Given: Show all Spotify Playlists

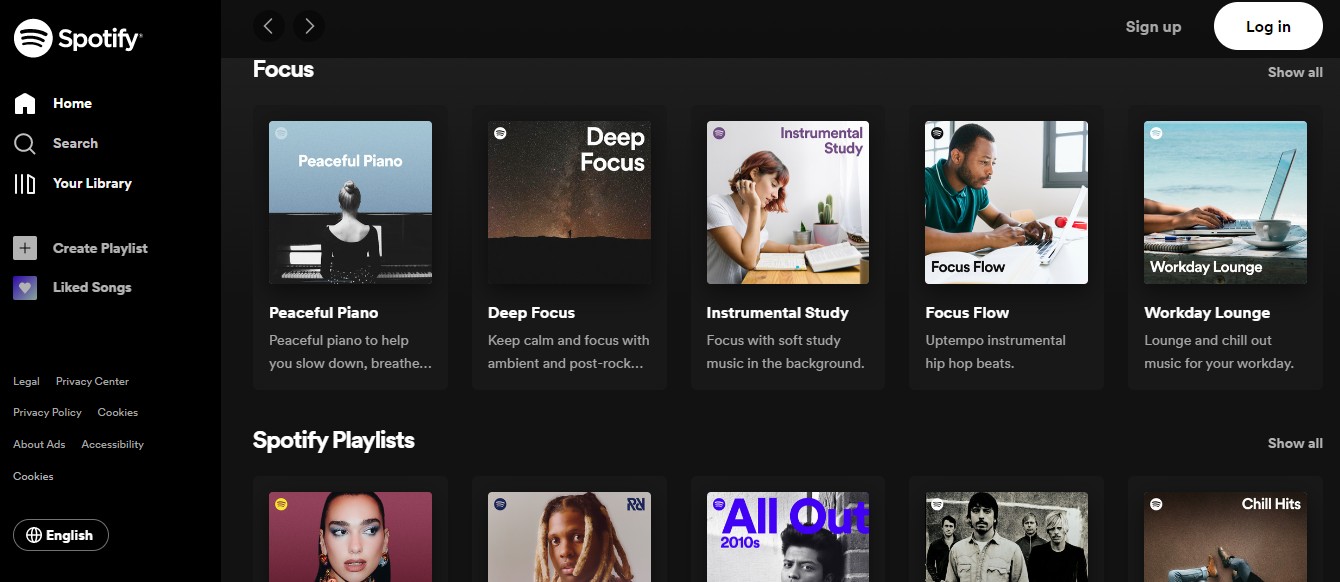Looking at the screenshot, I should point(1295,443).
